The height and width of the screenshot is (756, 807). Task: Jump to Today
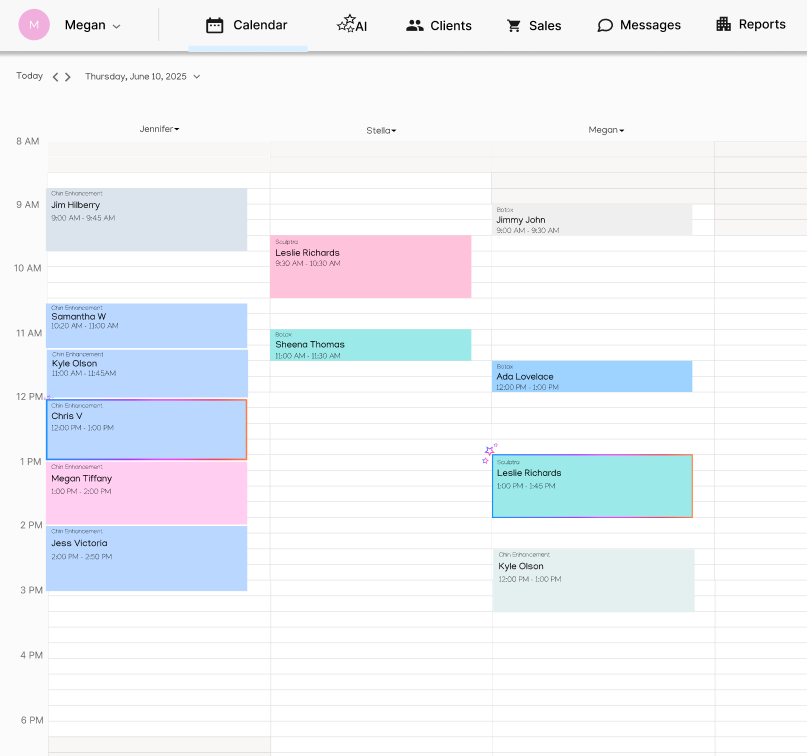(29, 76)
